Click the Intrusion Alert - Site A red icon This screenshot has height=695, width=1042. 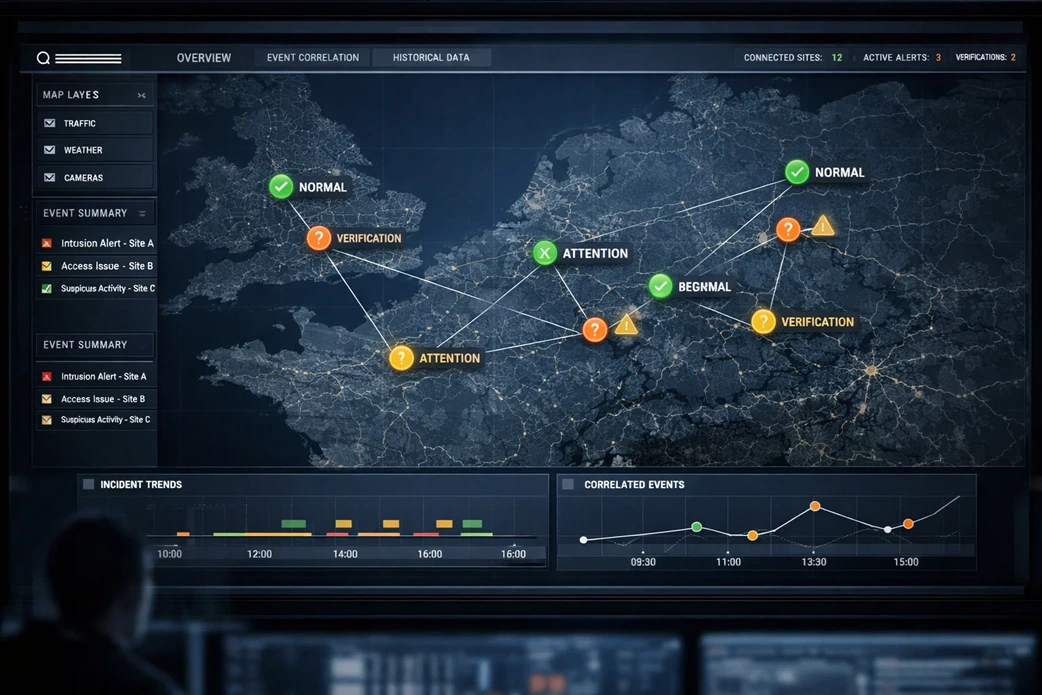pos(45,243)
